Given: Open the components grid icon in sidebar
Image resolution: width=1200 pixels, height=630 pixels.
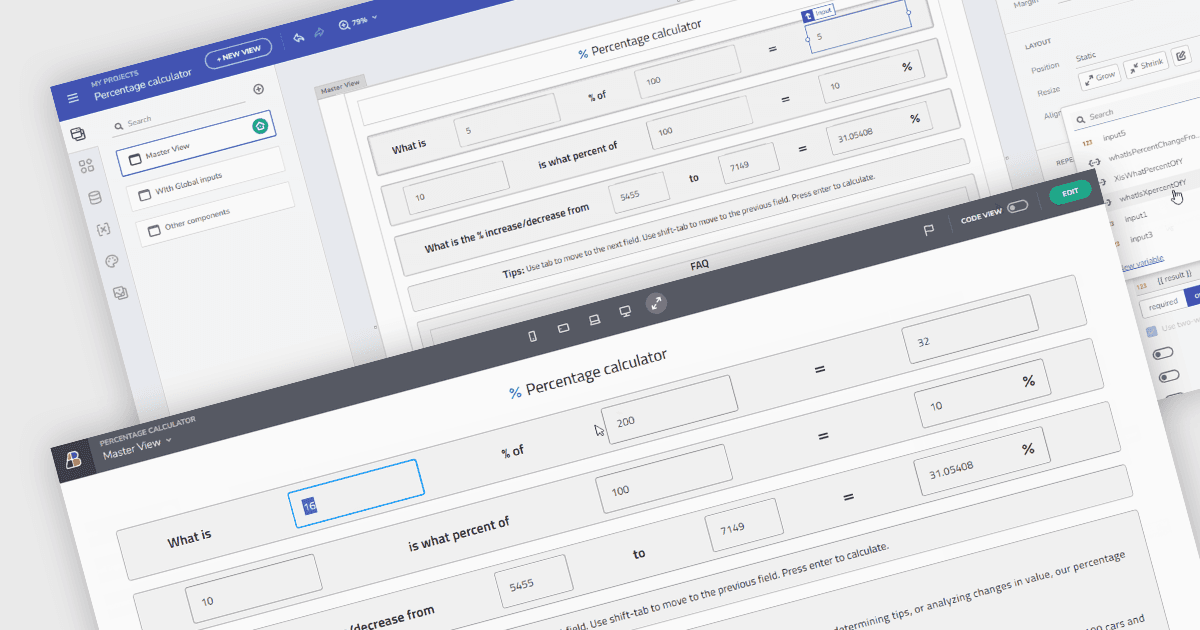Looking at the screenshot, I should click(86, 166).
